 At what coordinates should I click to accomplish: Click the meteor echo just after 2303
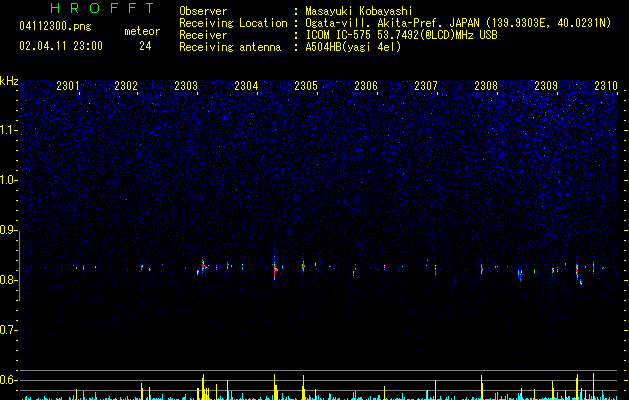tap(203, 266)
